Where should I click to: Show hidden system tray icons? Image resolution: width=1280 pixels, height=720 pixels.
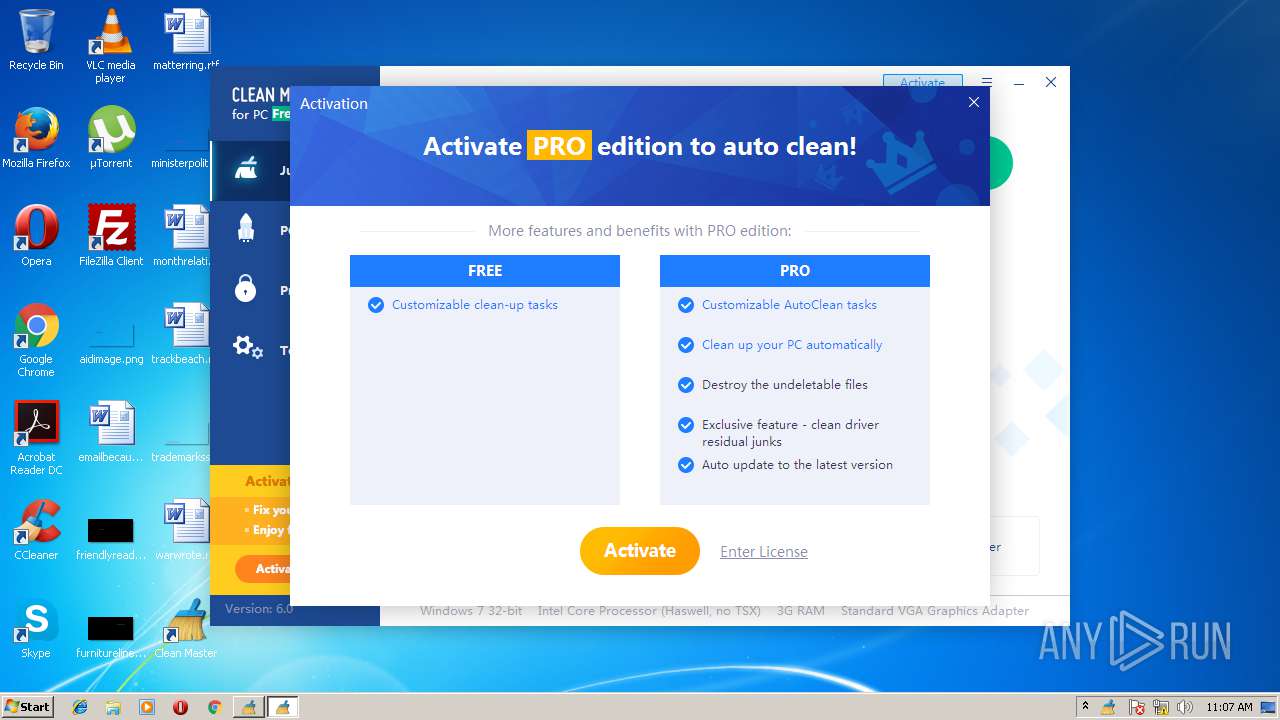(1085, 707)
